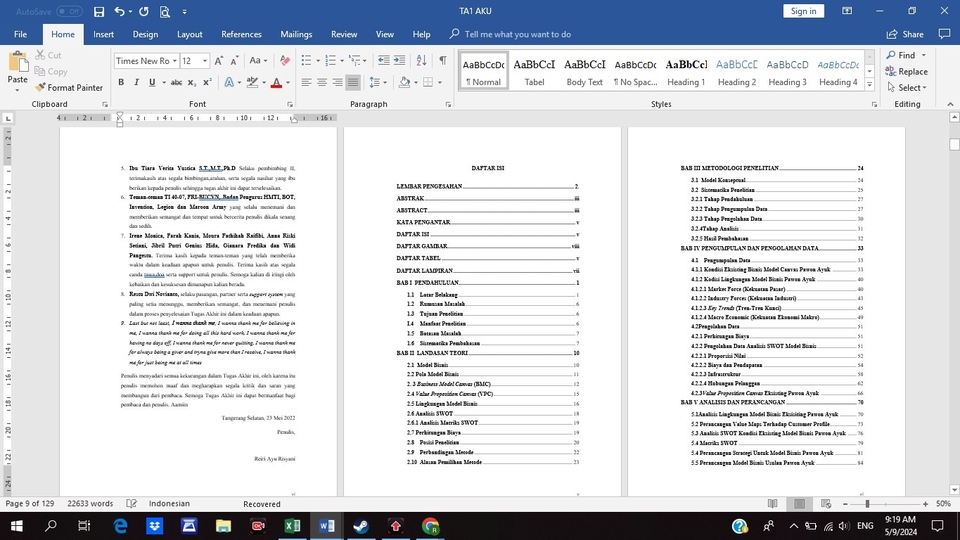Toggle Bold formatting
Image resolution: width=960 pixels, height=540 pixels.
pyautogui.click(x=121, y=83)
